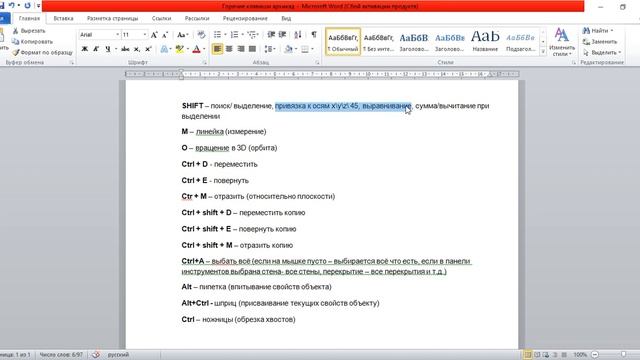Clear formatting icon in font group
Screen dimensions: 640x360
(x=201, y=35)
